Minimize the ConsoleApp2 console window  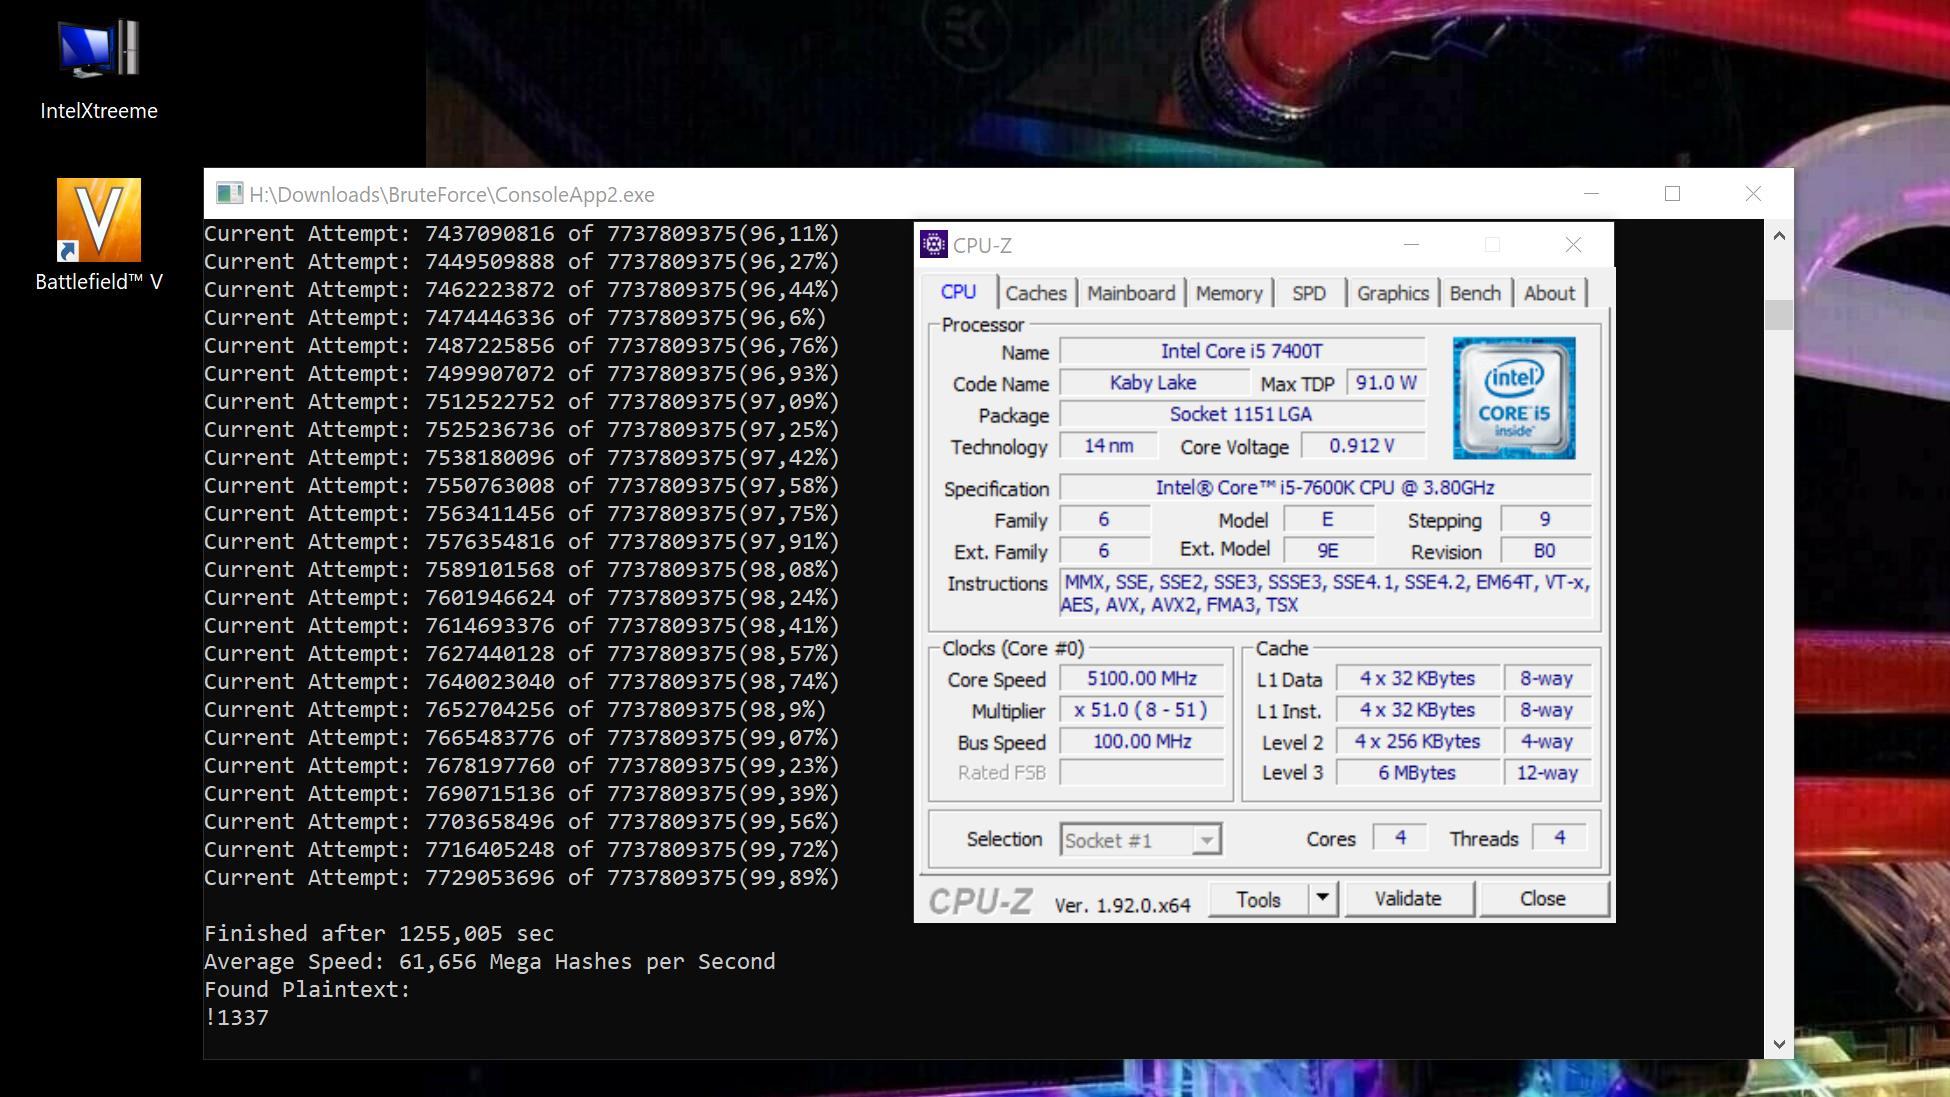1591,194
